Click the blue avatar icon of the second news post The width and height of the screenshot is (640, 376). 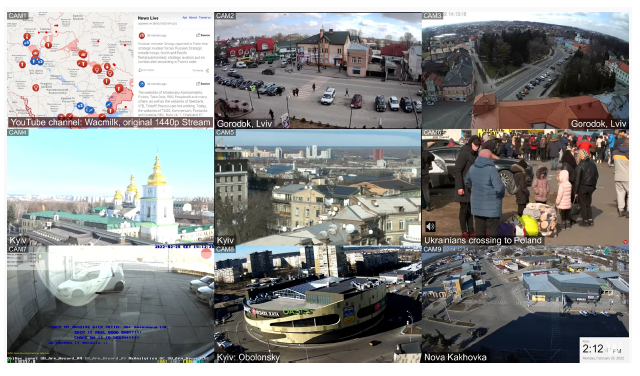(142, 84)
